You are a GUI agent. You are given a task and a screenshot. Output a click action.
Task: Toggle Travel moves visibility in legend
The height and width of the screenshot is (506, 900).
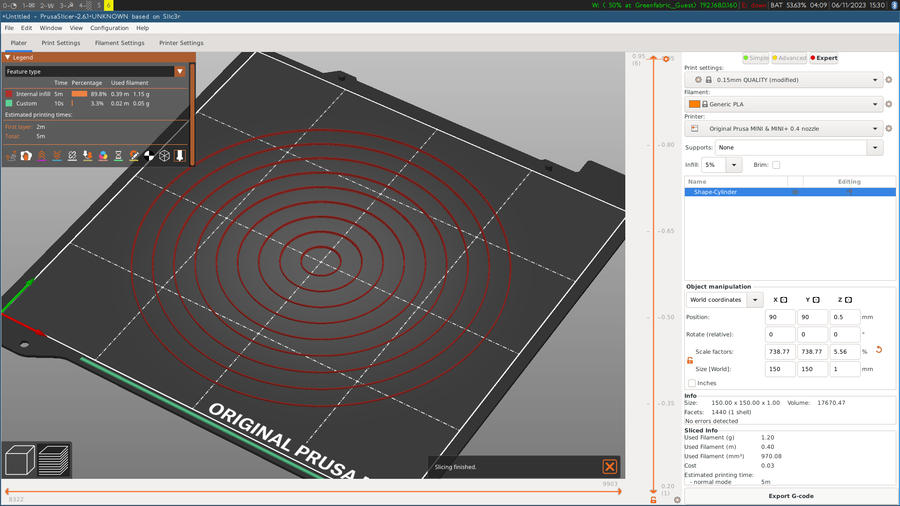pyautogui.click(x=11, y=155)
